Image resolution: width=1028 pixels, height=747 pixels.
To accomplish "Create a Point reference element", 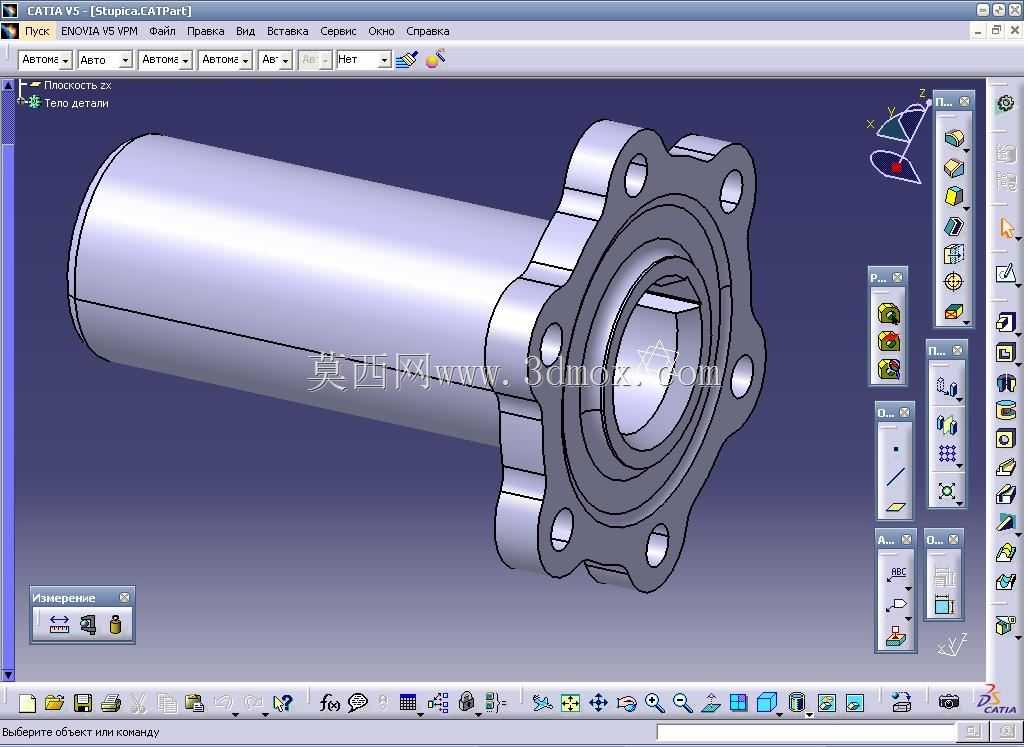I will [x=896, y=449].
